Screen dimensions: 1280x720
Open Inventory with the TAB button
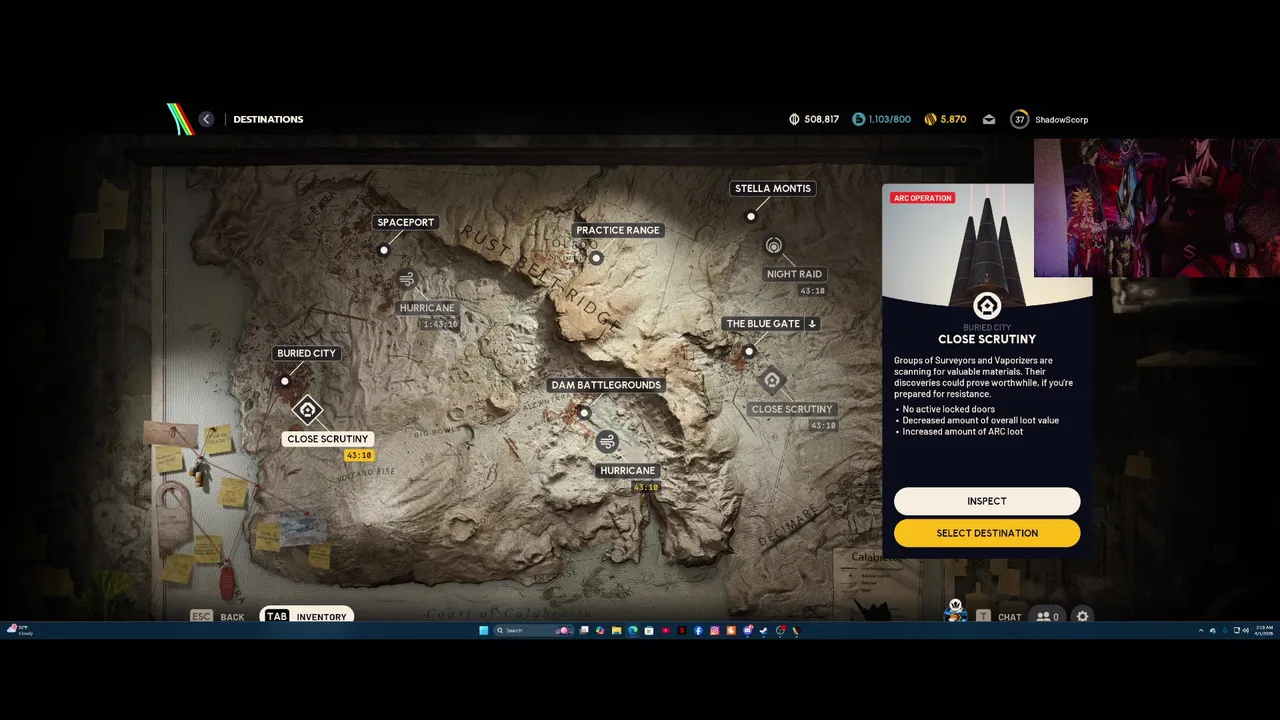(x=306, y=617)
